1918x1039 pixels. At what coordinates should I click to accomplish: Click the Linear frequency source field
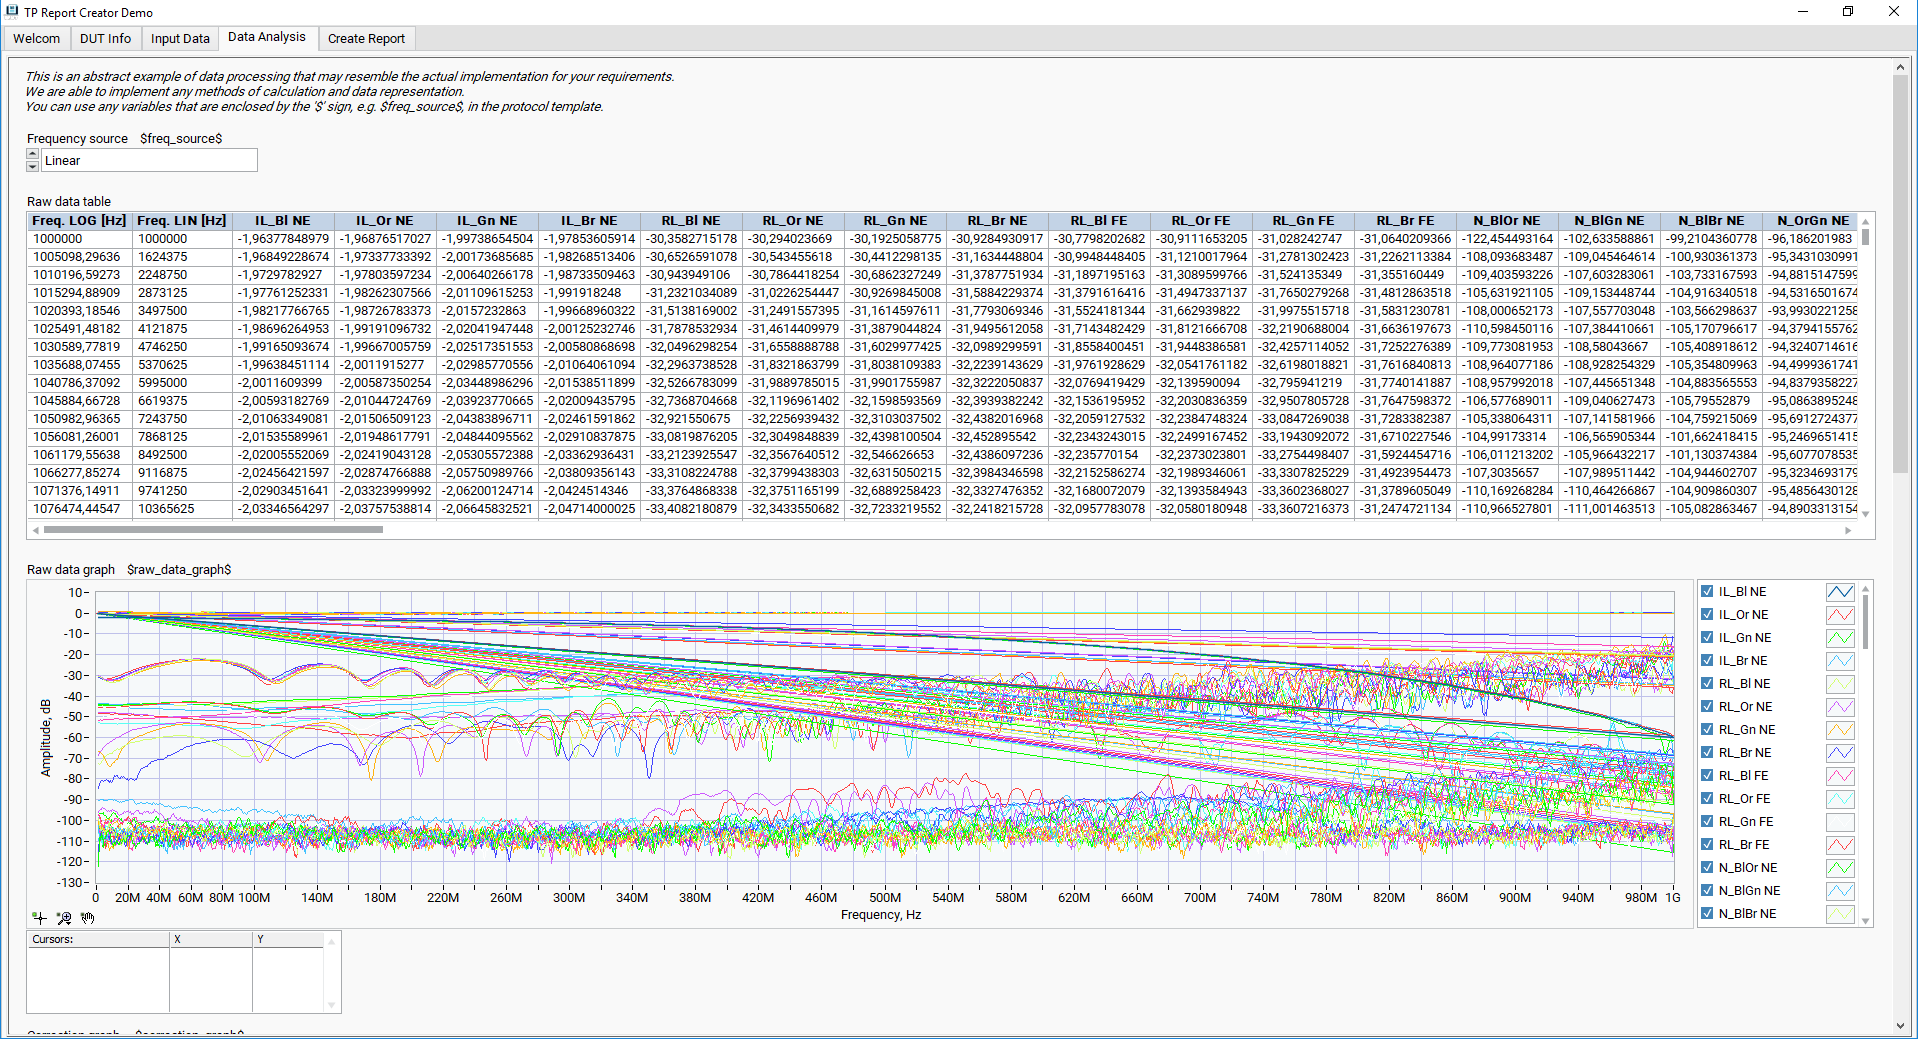149,160
